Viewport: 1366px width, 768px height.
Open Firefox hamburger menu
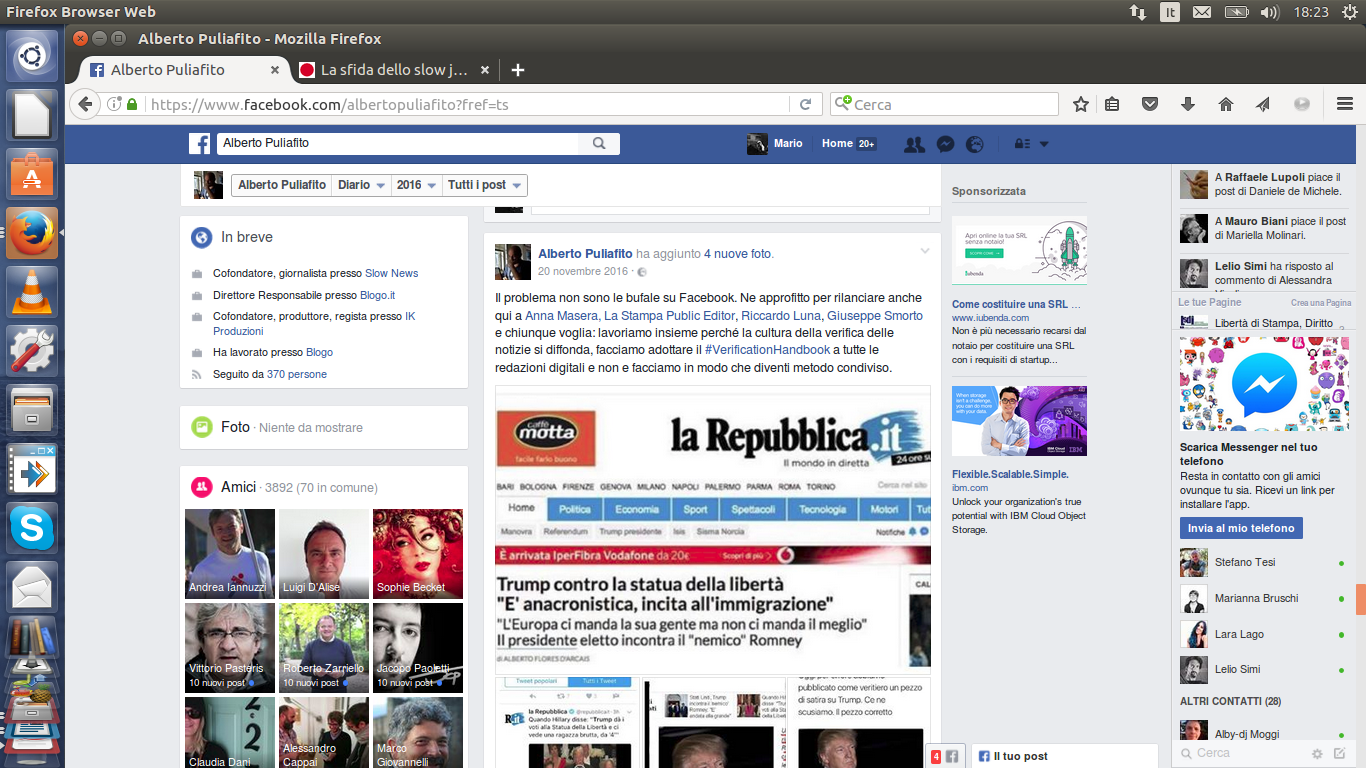pos(1345,104)
